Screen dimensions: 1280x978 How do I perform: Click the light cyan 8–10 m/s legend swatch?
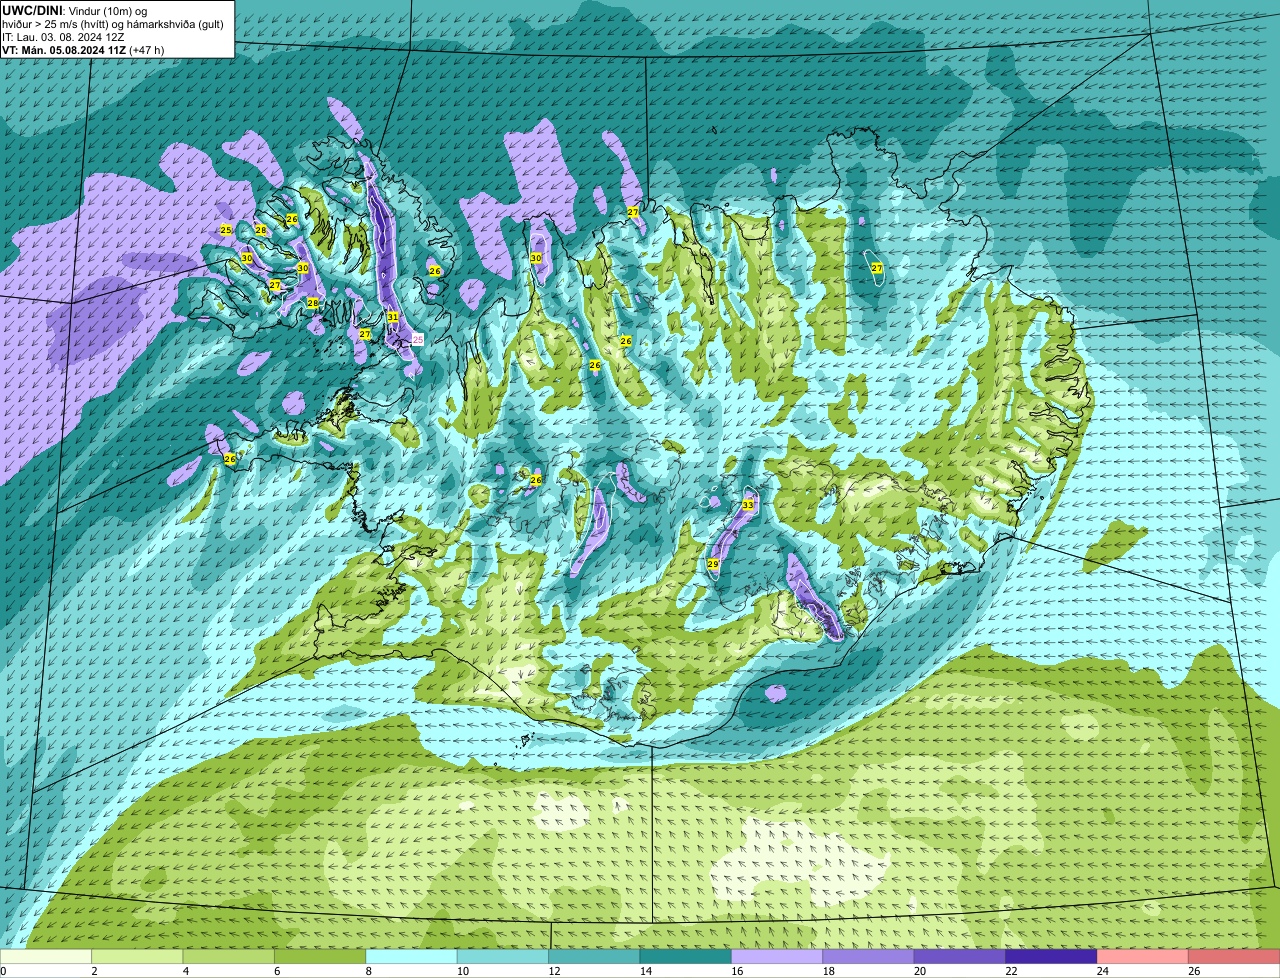412,956
